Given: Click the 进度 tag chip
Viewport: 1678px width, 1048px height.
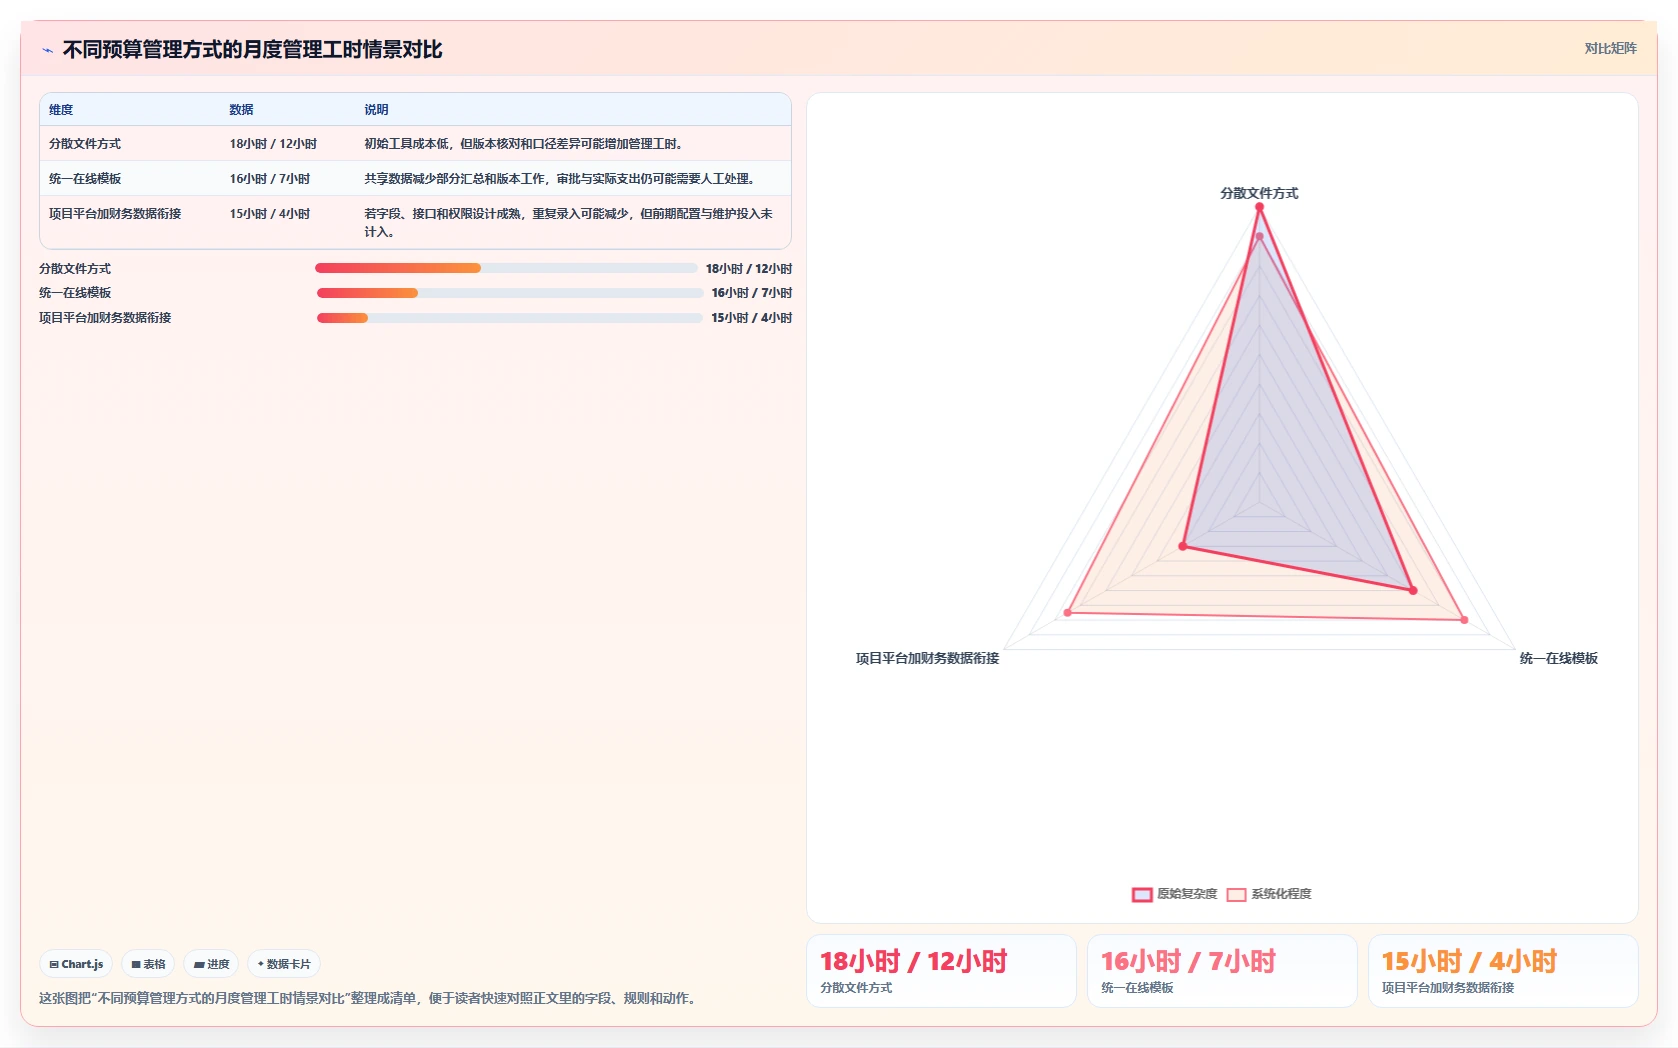Looking at the screenshot, I should coord(211,964).
